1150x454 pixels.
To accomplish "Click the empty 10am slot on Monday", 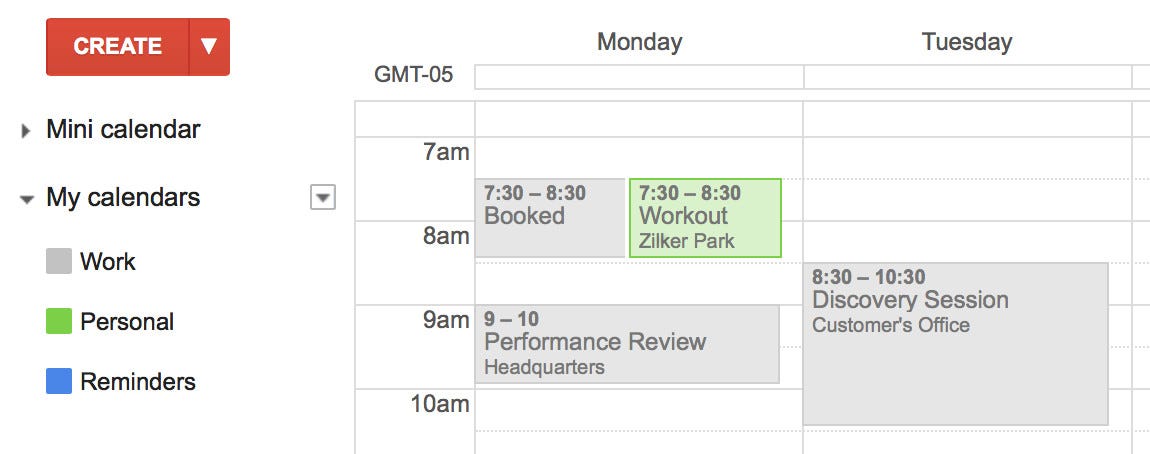I will coord(640,409).
